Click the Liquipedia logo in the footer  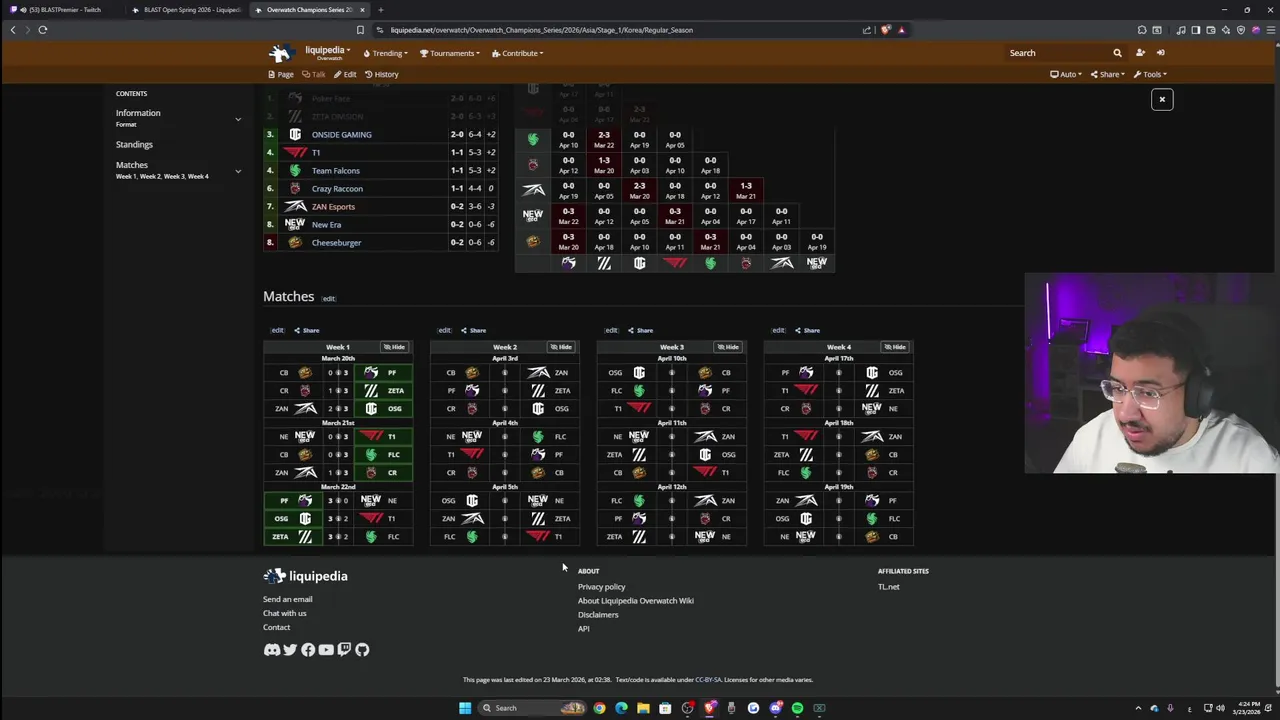305,576
